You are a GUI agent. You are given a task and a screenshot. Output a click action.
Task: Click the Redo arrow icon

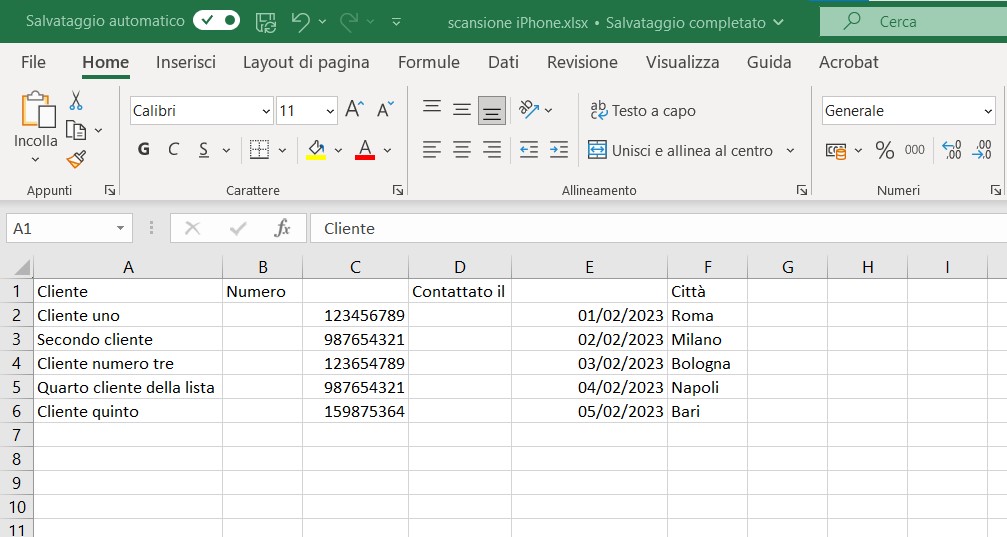(349, 22)
